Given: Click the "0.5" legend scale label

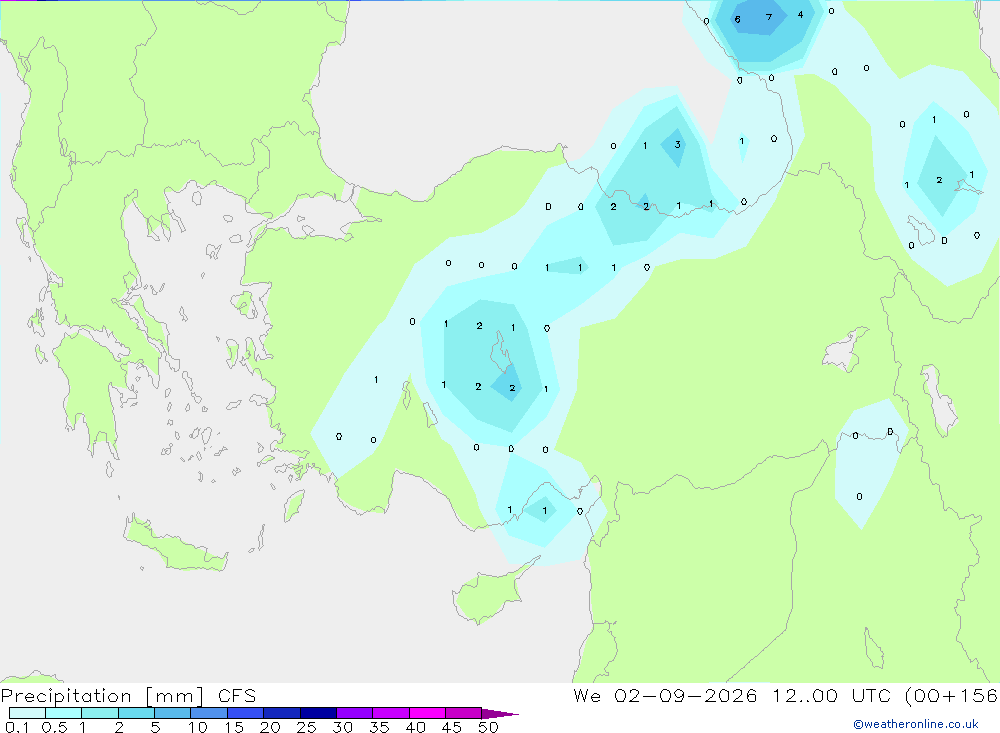Looking at the screenshot, I should (x=54, y=727).
